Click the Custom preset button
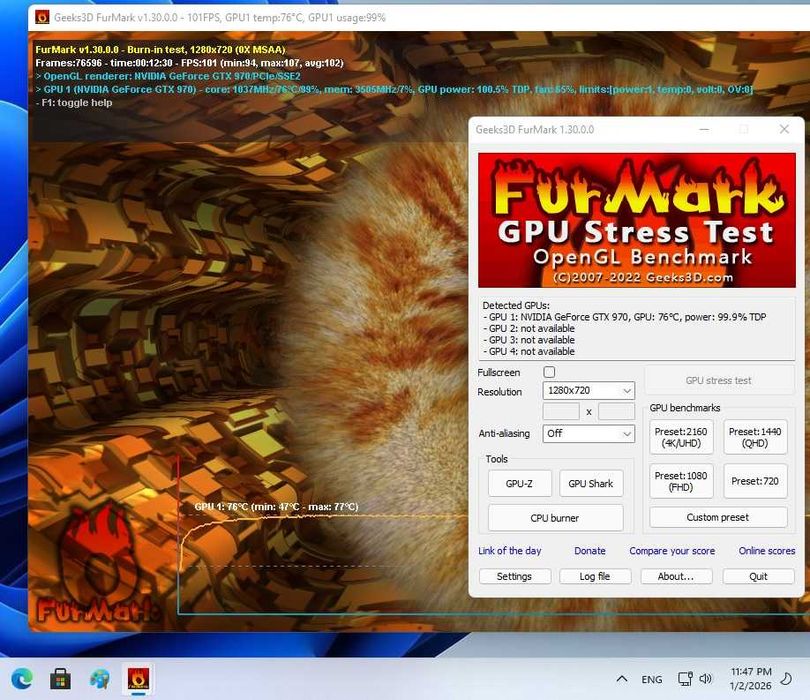The width and height of the screenshot is (810, 700). (718, 517)
